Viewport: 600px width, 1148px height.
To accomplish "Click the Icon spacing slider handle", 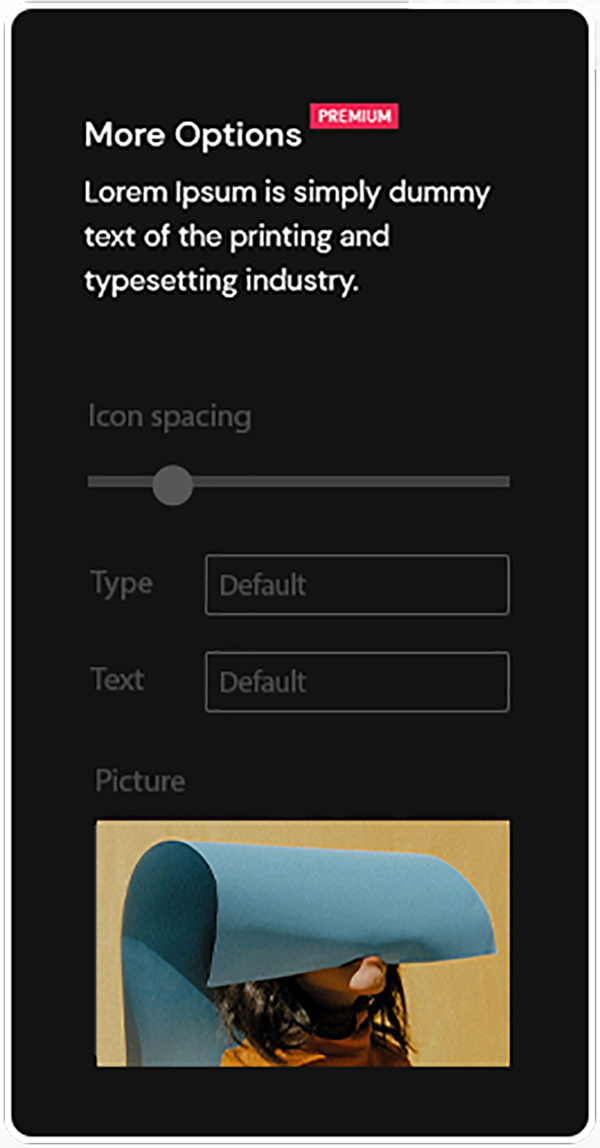I will [x=173, y=484].
